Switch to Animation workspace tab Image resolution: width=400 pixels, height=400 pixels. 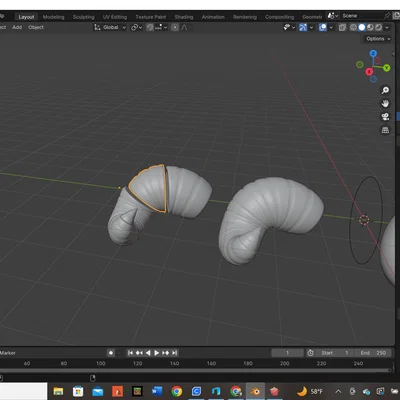click(x=213, y=17)
